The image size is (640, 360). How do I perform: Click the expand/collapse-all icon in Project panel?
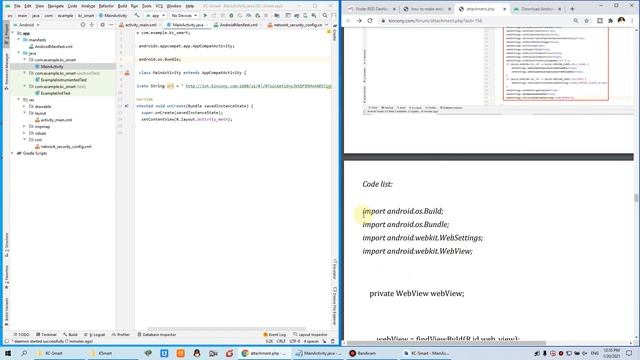point(92,25)
